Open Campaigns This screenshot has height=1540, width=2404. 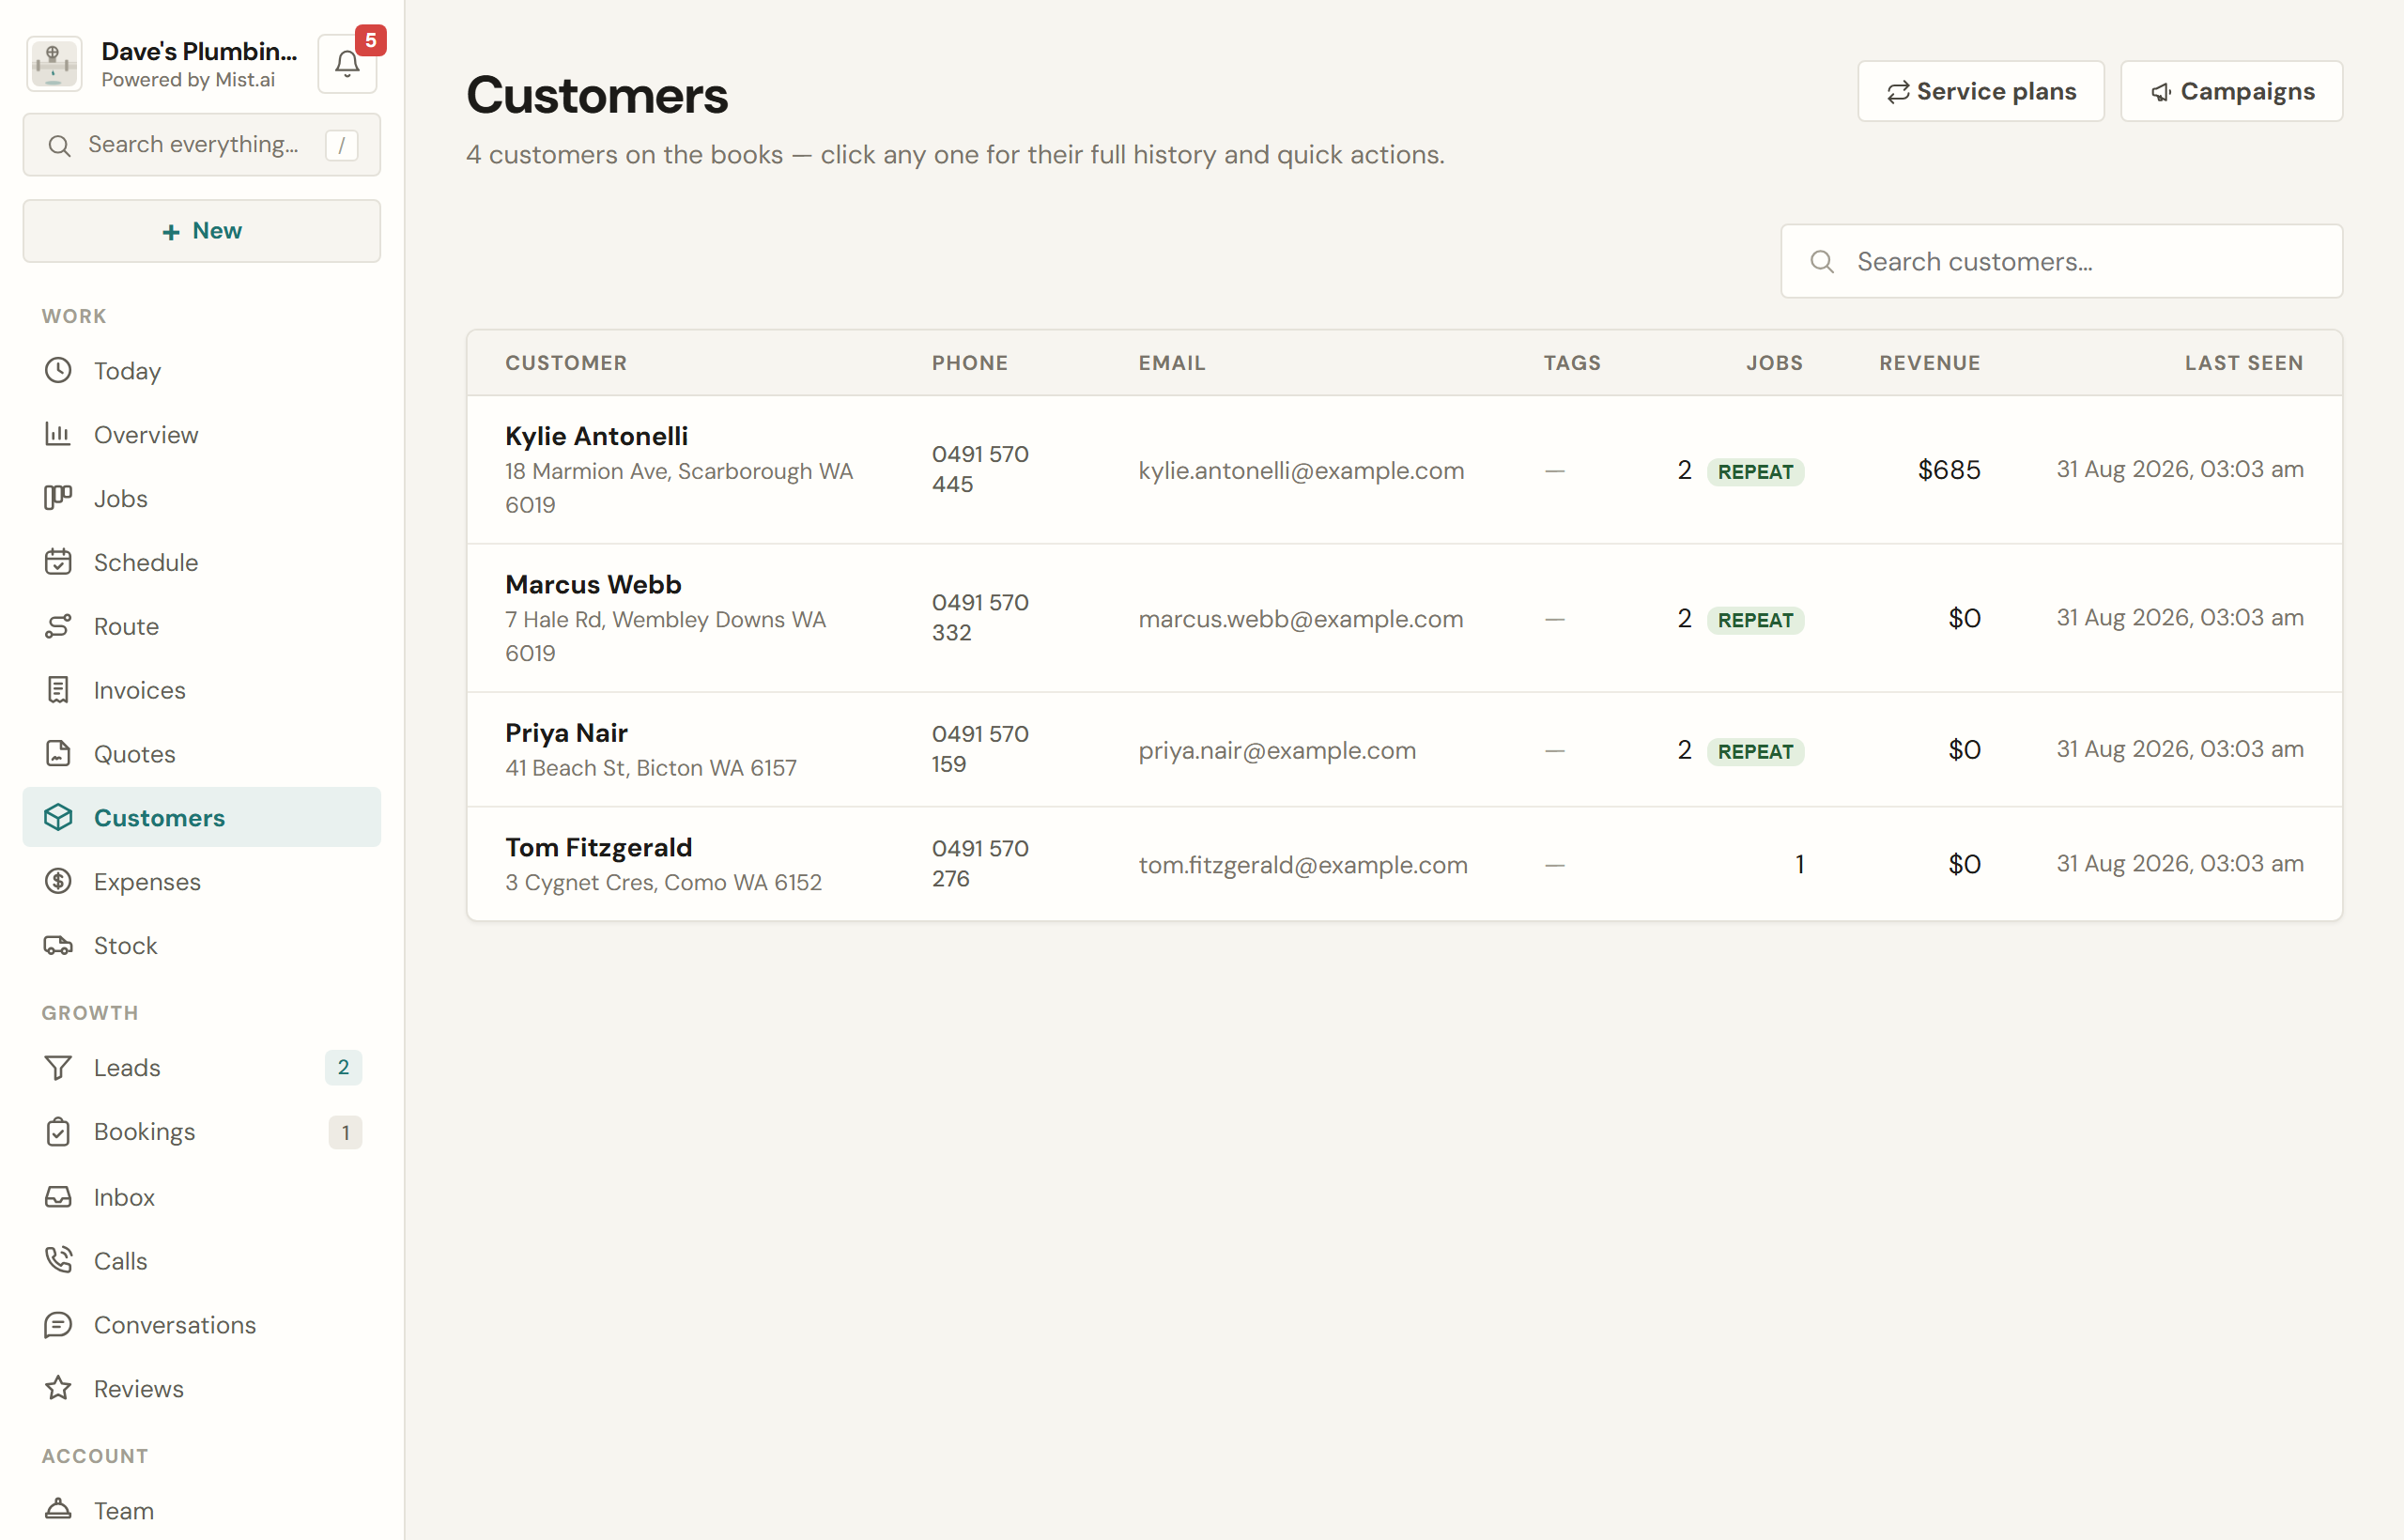2231,91
